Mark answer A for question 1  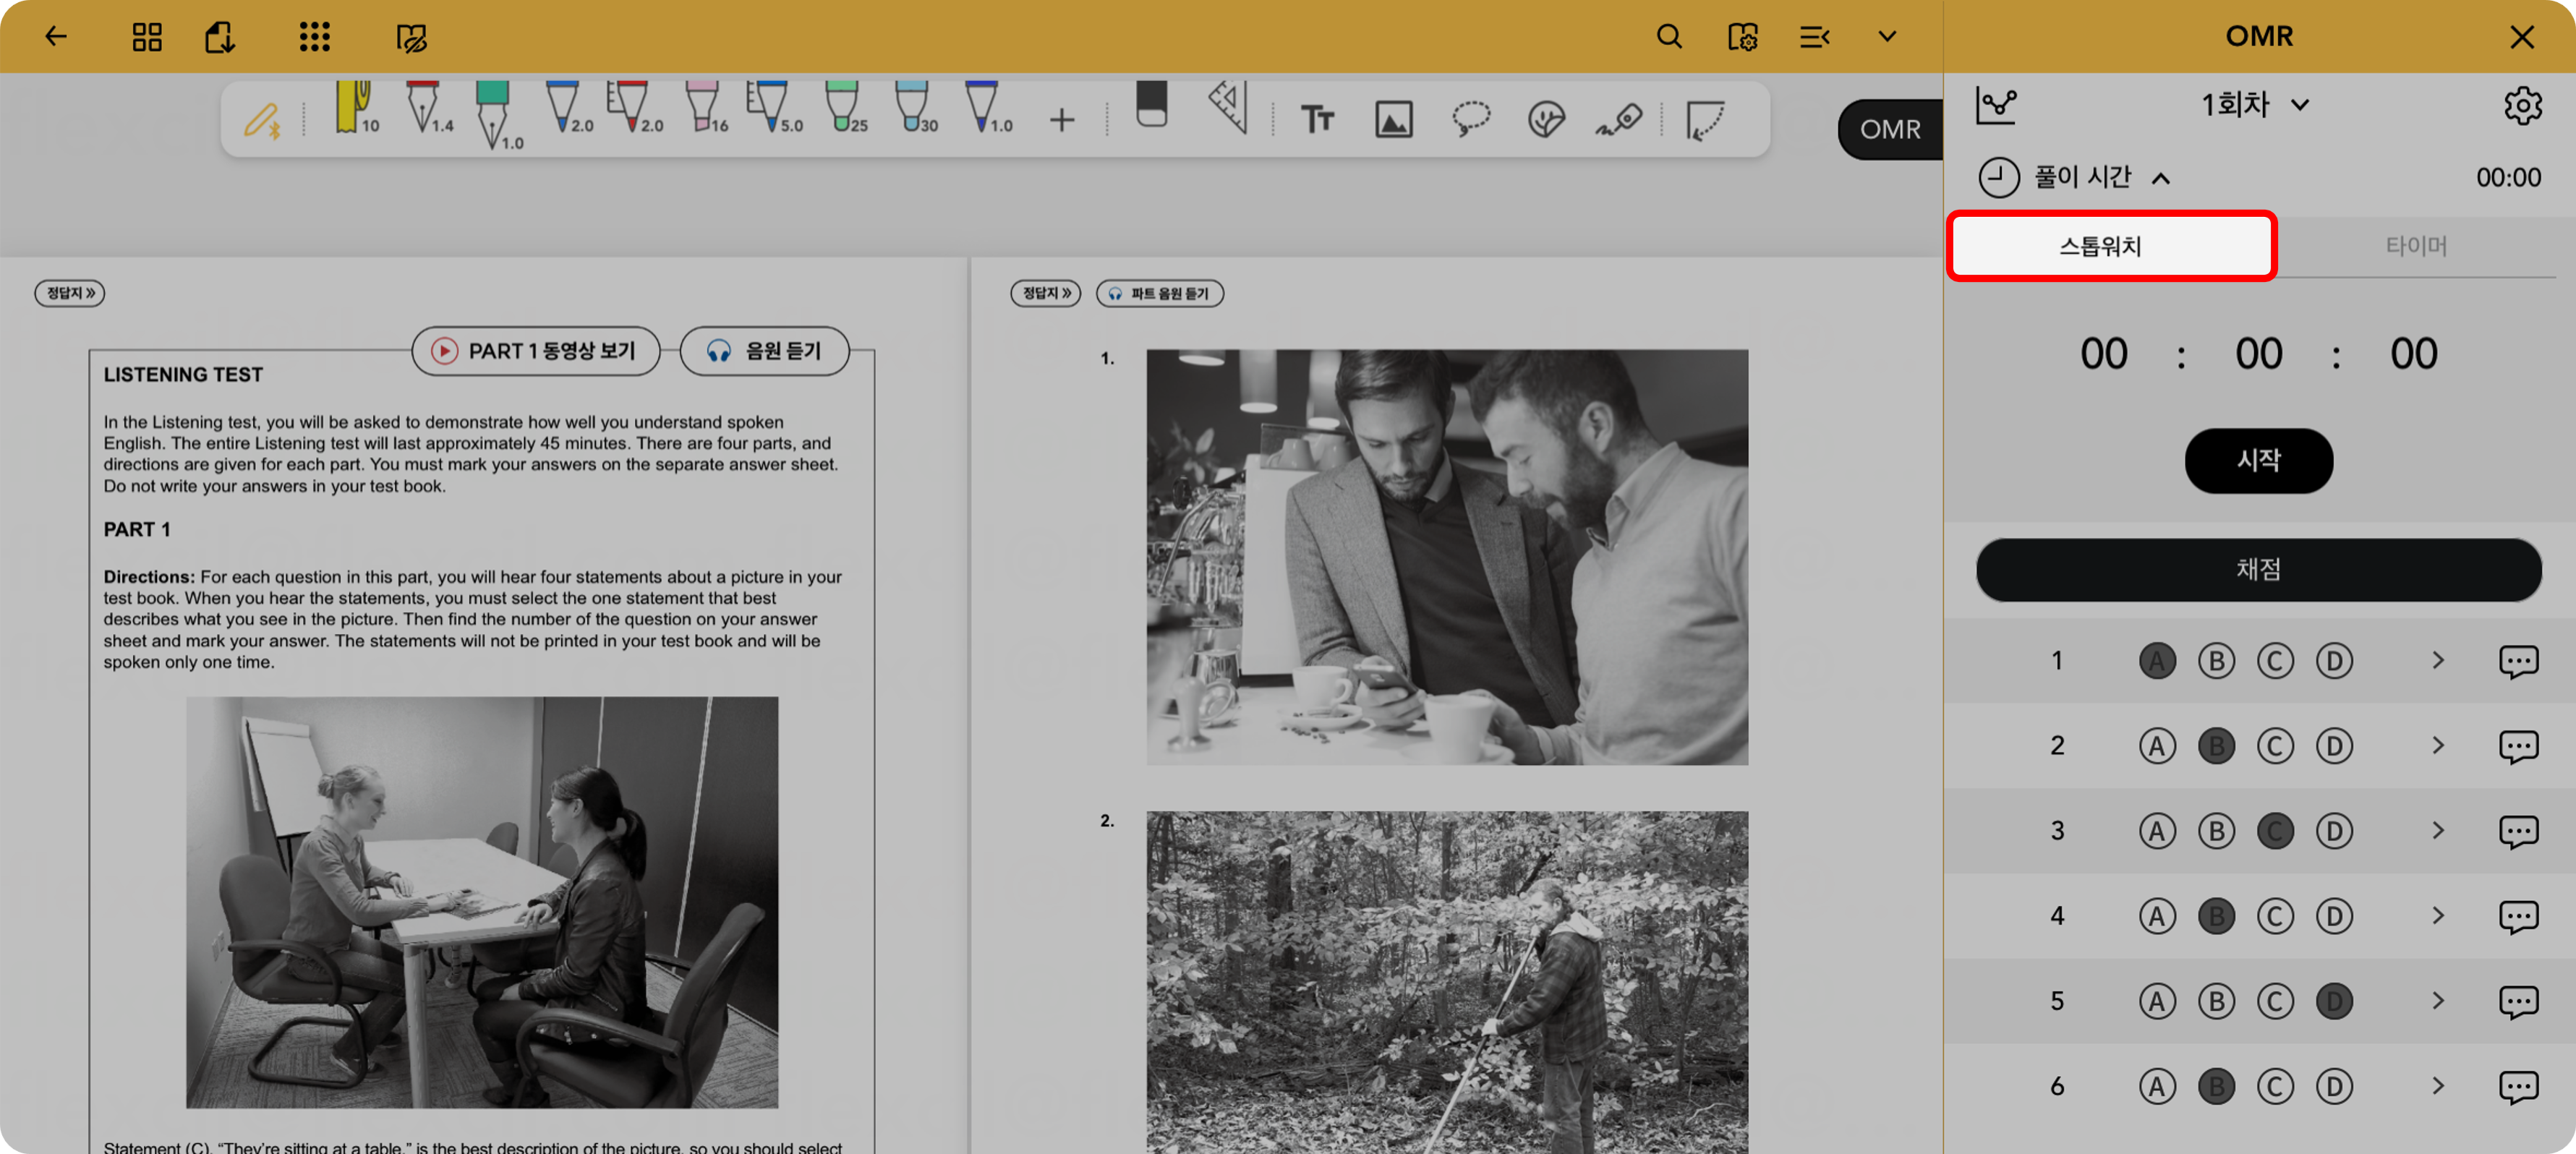click(x=2157, y=661)
